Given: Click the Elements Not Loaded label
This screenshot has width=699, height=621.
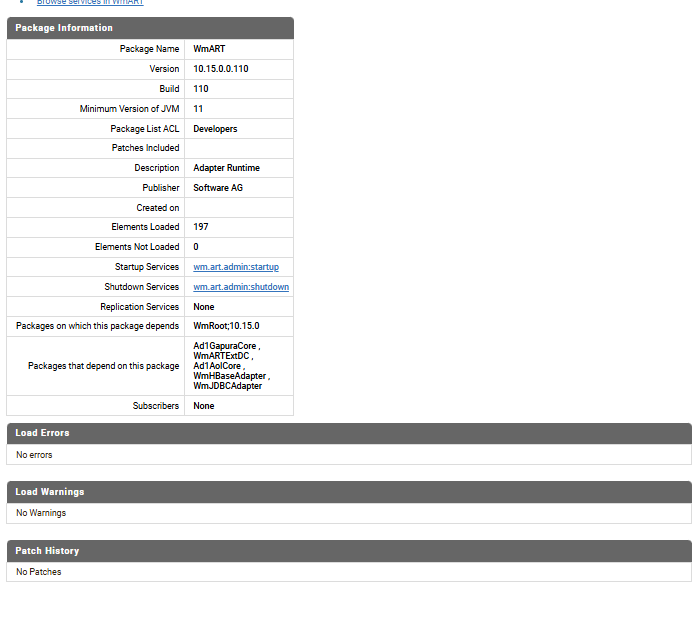Looking at the screenshot, I should point(137,247).
